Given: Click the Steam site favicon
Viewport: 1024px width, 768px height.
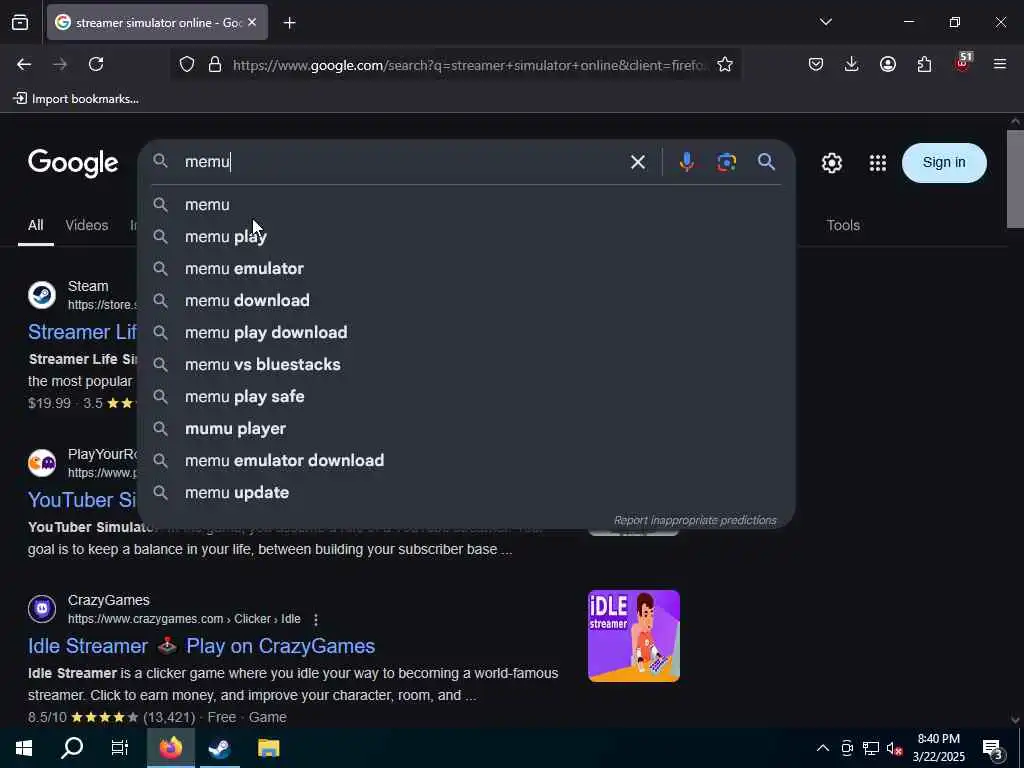Looking at the screenshot, I should pos(42,295).
